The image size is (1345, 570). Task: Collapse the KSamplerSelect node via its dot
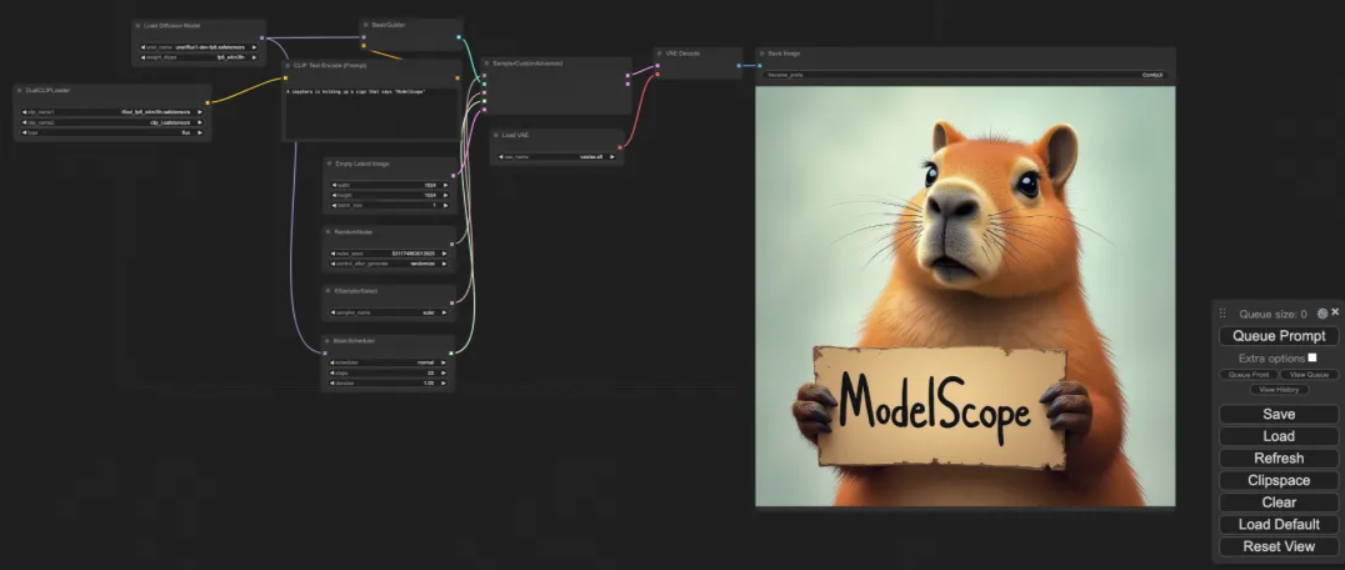(x=328, y=291)
